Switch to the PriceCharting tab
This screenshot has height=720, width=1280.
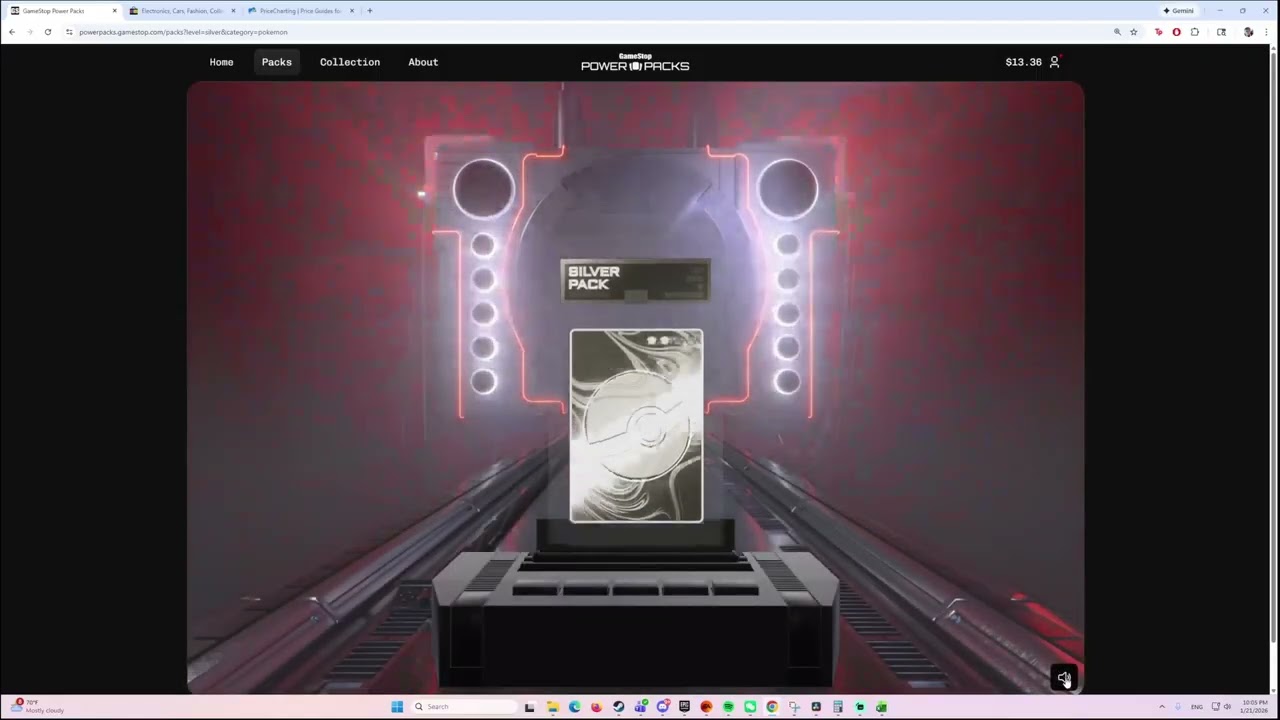(x=299, y=11)
